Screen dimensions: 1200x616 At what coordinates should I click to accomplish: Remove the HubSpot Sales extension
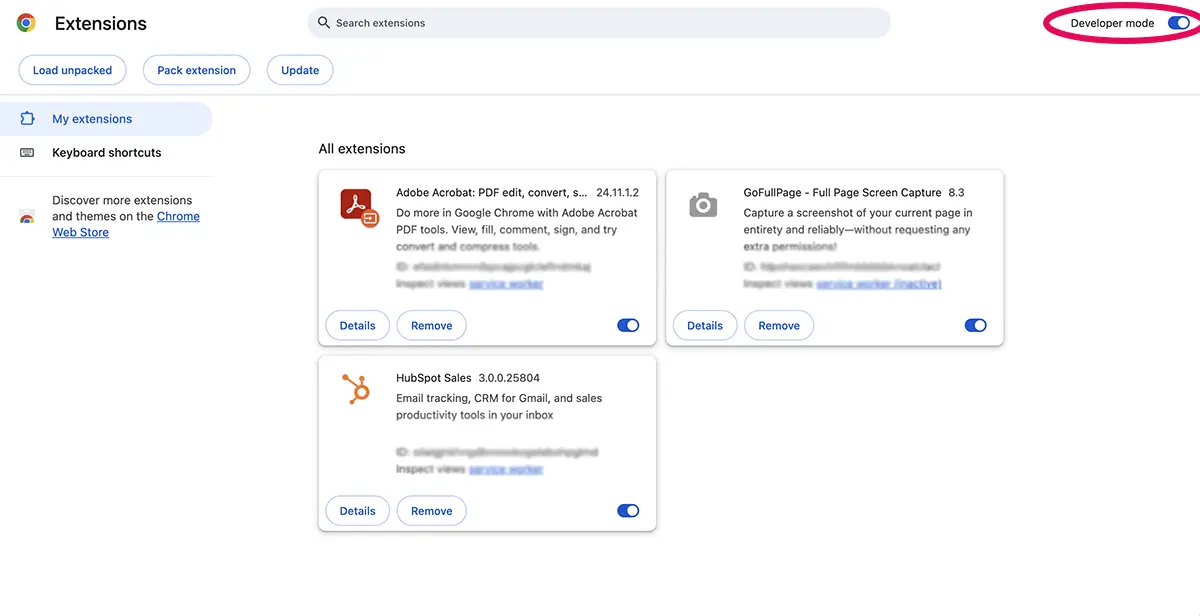[431, 511]
